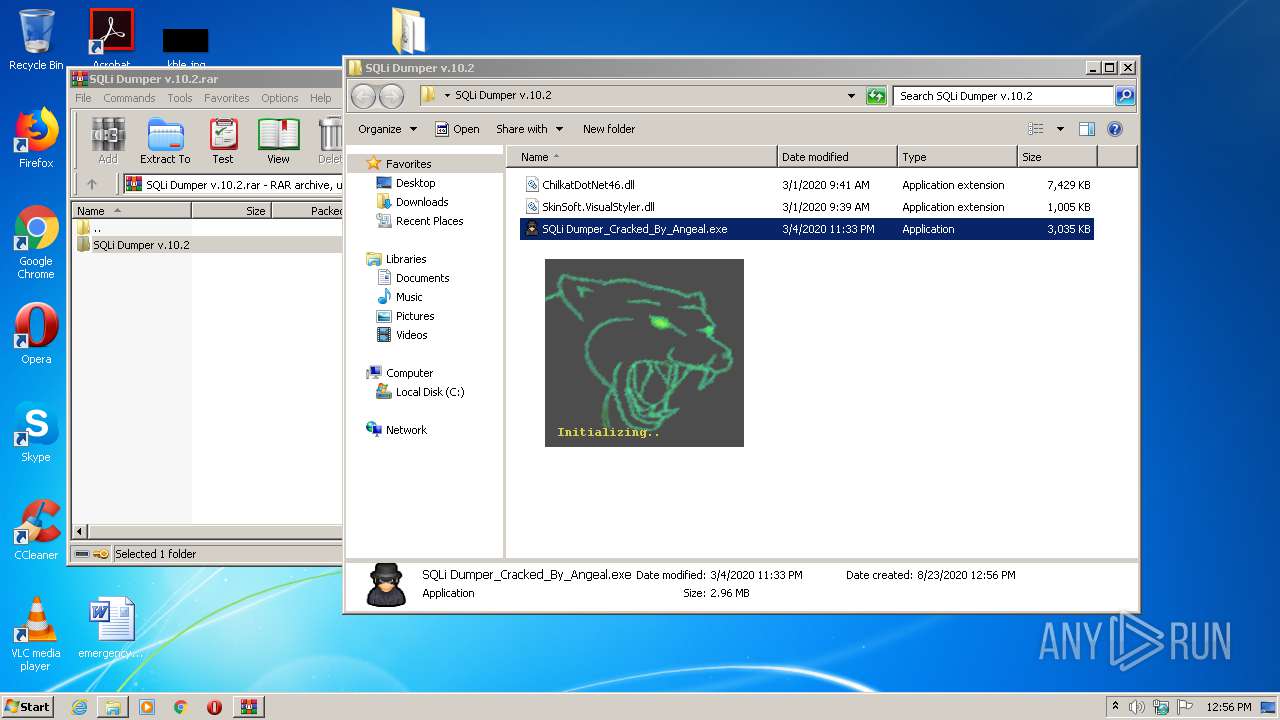
Task: Open WinRAR Favorites menu
Action: click(x=227, y=98)
